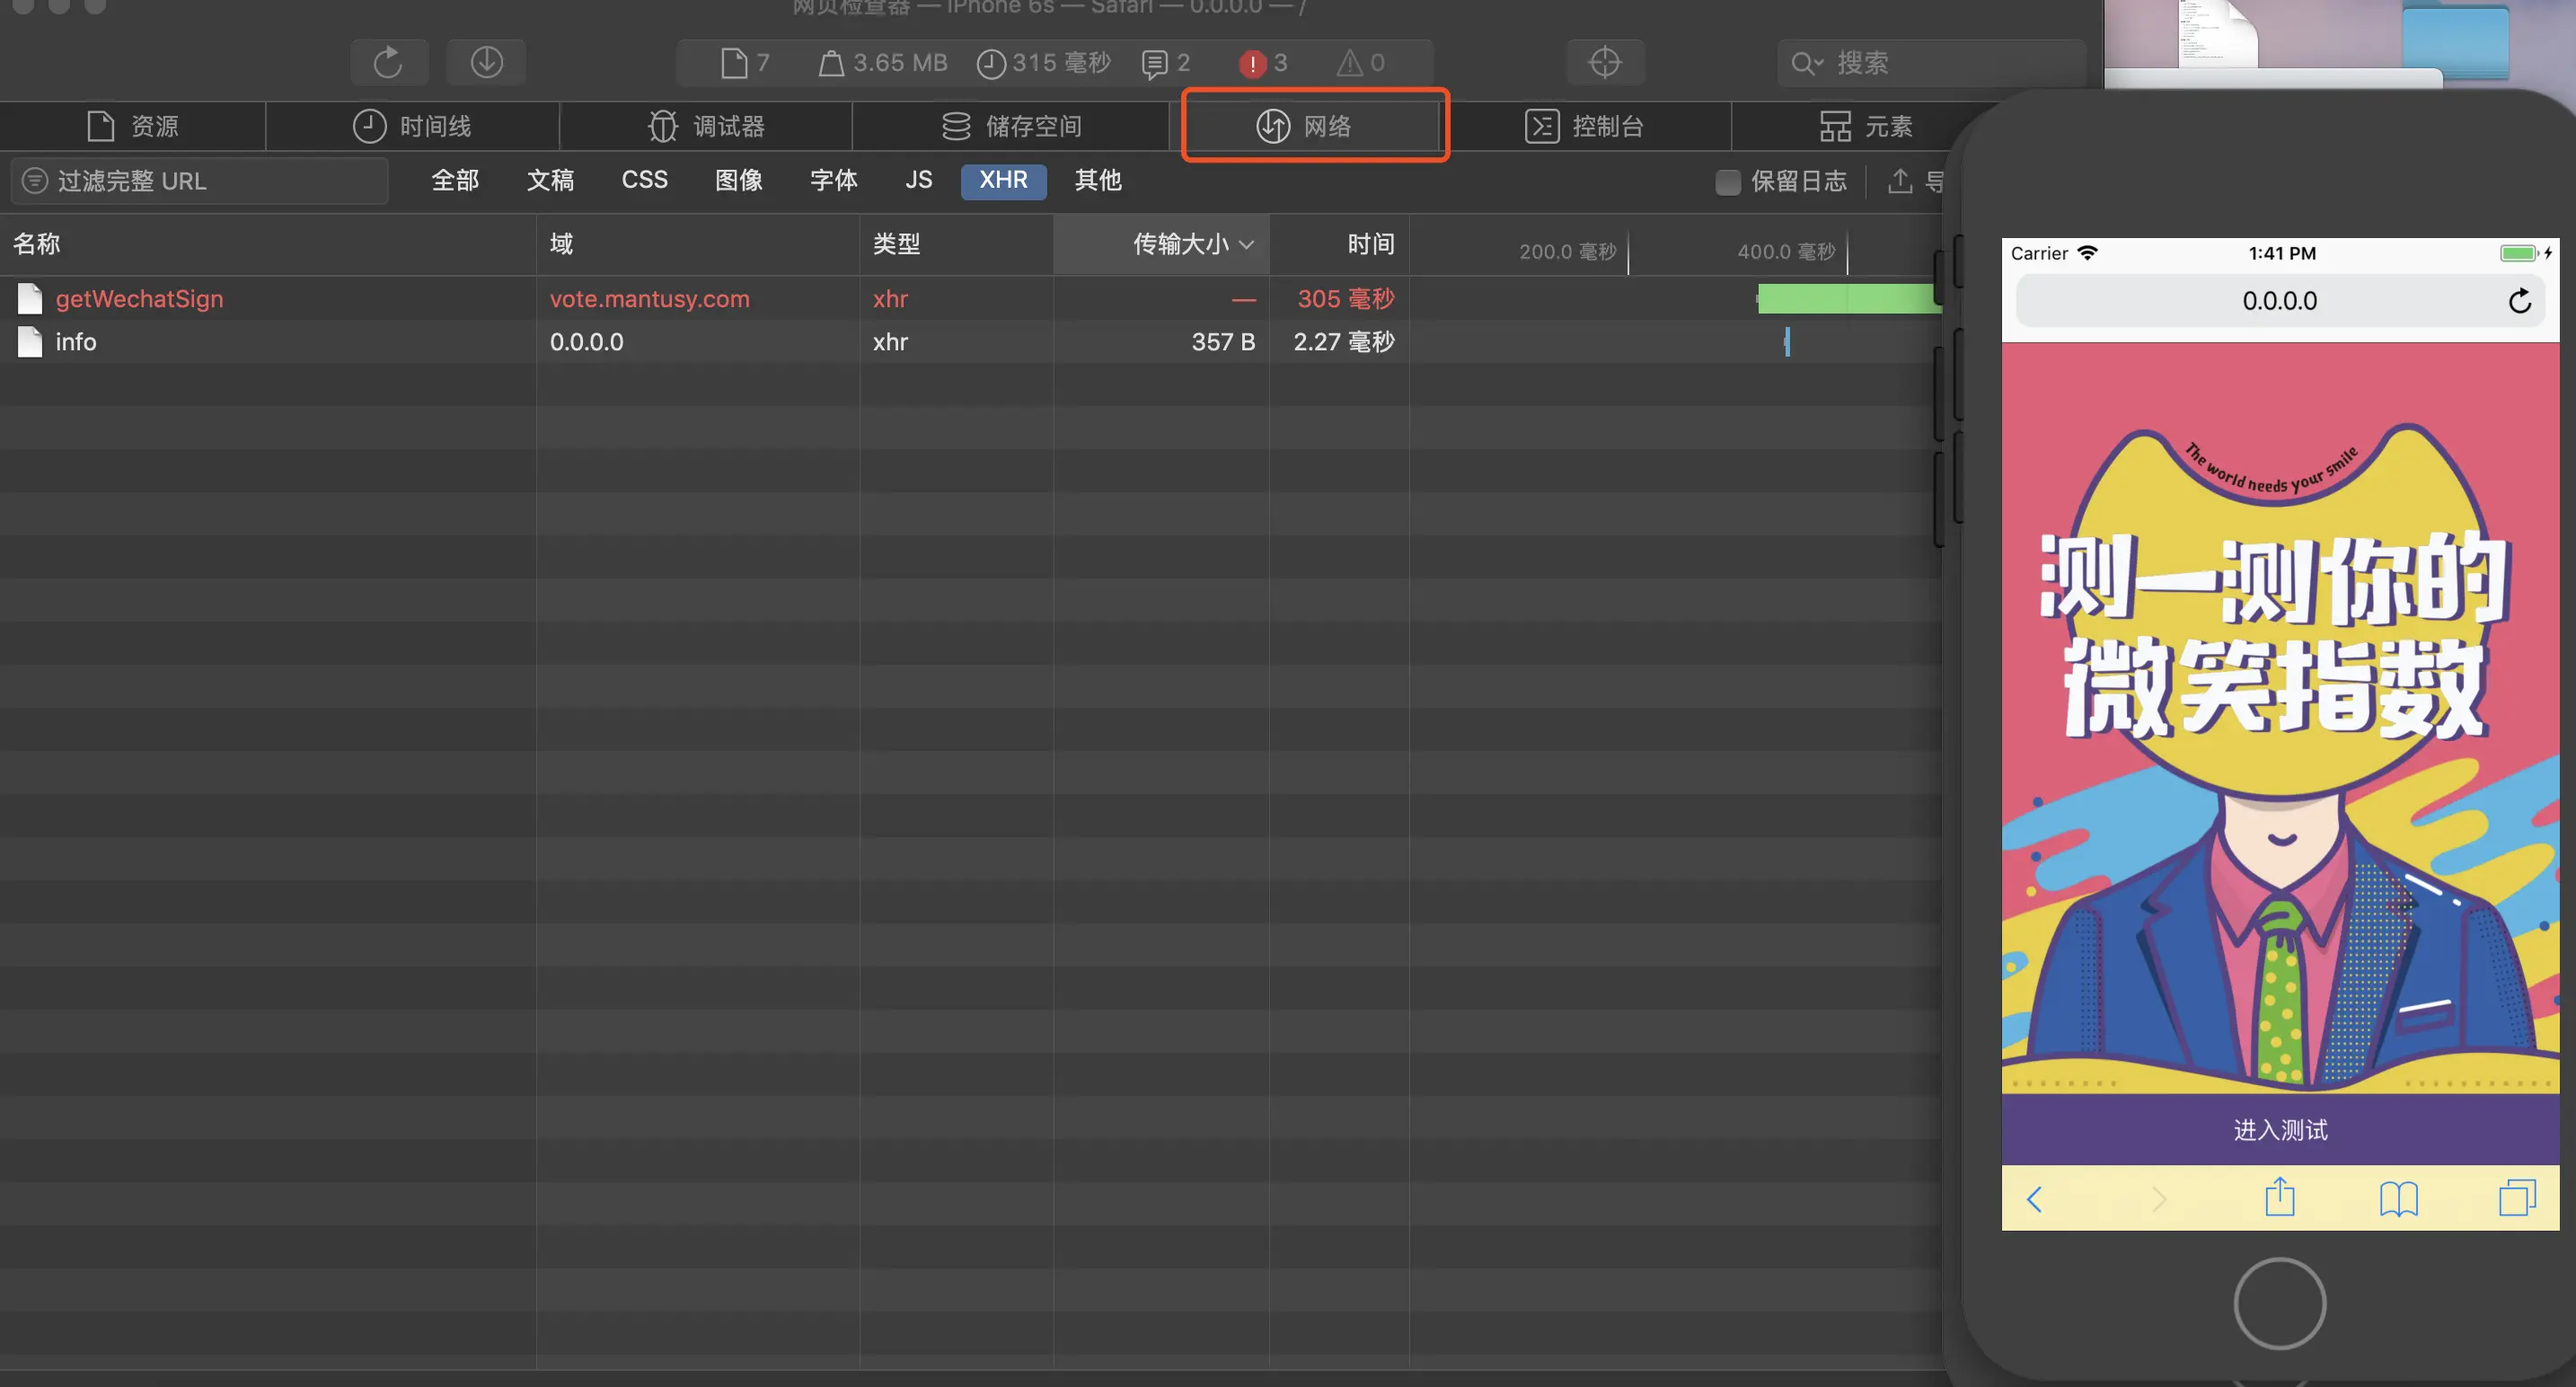Select the XHR filter button
Screen dimensions: 2576x1387
pyautogui.click(x=1002, y=180)
